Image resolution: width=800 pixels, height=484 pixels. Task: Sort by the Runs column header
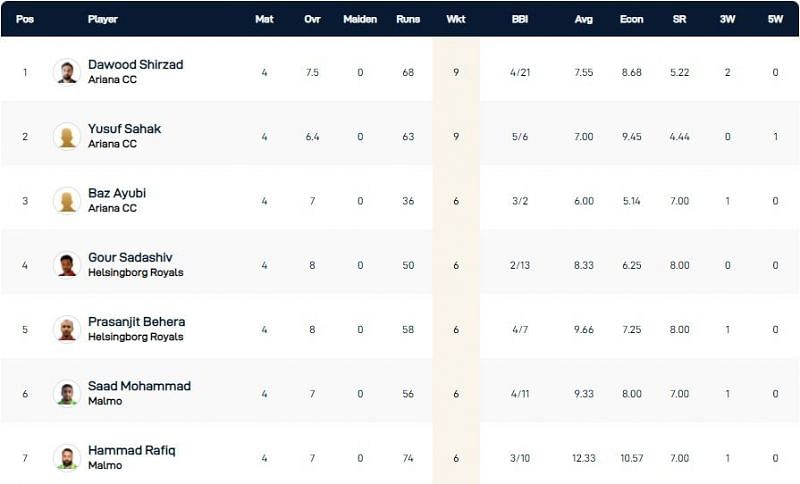(x=408, y=19)
